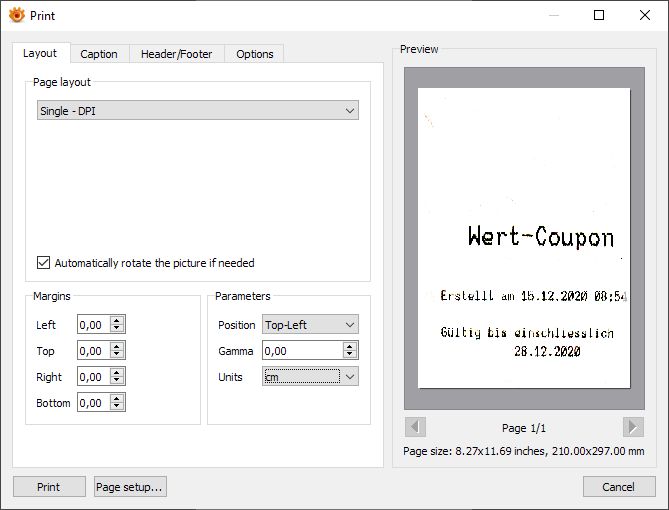Expand the Position Top-Left dropdown
Image resolution: width=669 pixels, height=510 pixels.
click(x=310, y=325)
